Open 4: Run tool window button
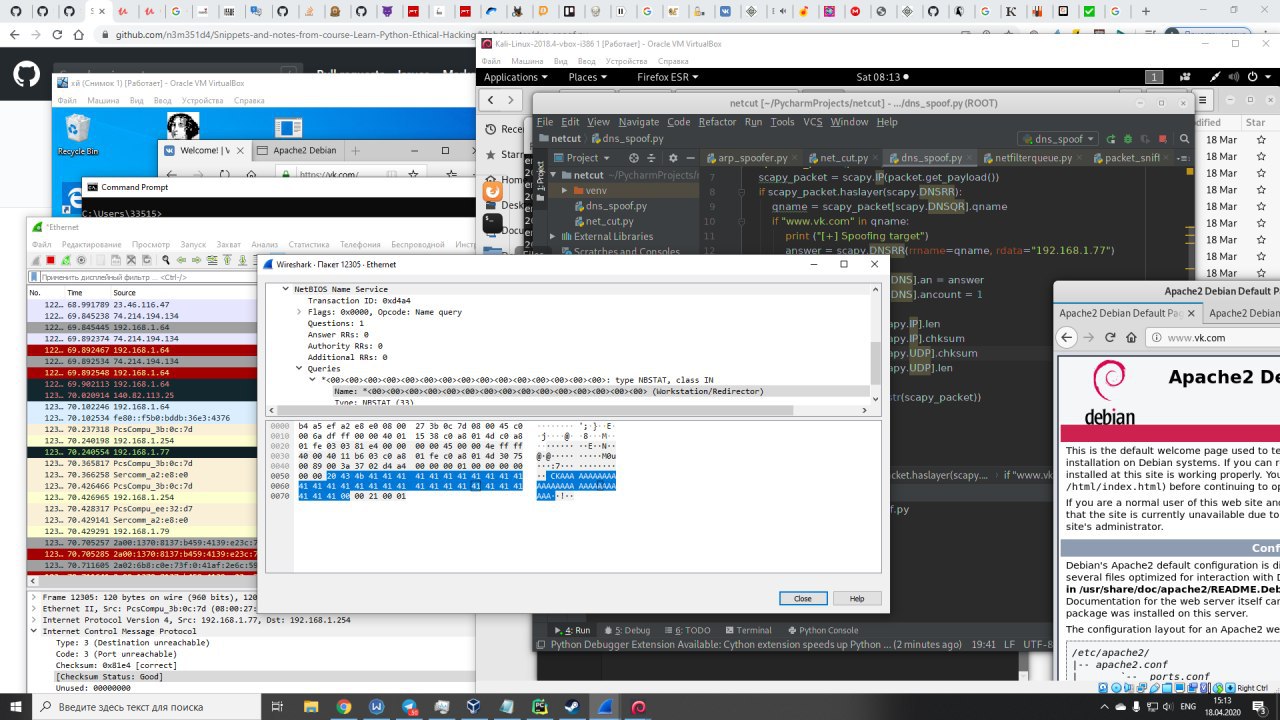The height and width of the screenshot is (720, 1280). click(571, 630)
